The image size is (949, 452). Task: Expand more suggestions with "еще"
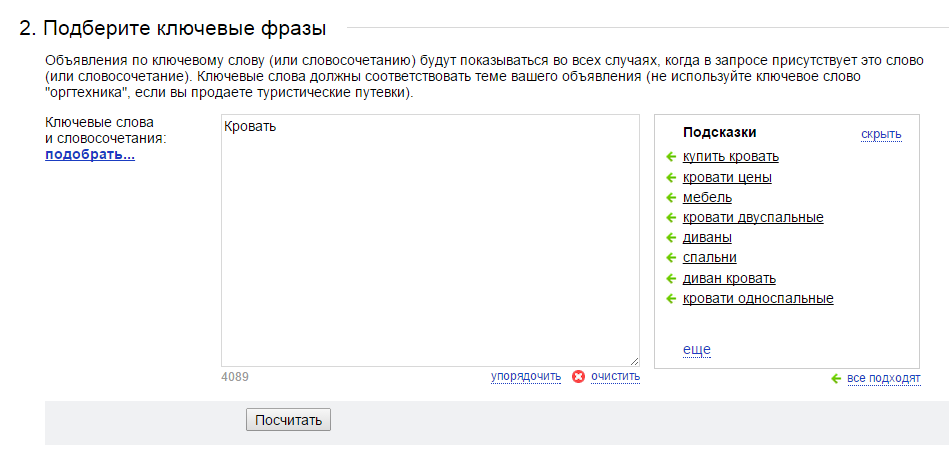pos(697,350)
